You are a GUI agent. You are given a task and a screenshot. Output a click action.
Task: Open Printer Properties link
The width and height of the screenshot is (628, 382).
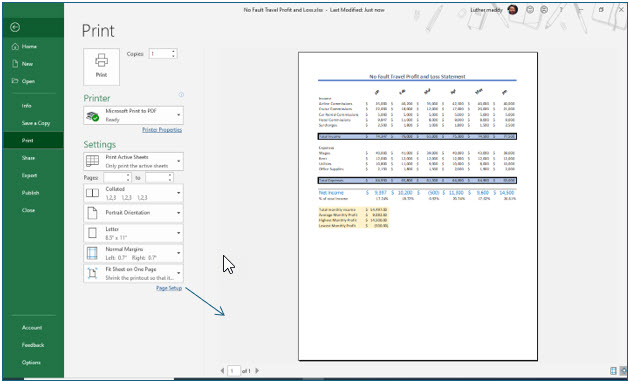pos(162,130)
